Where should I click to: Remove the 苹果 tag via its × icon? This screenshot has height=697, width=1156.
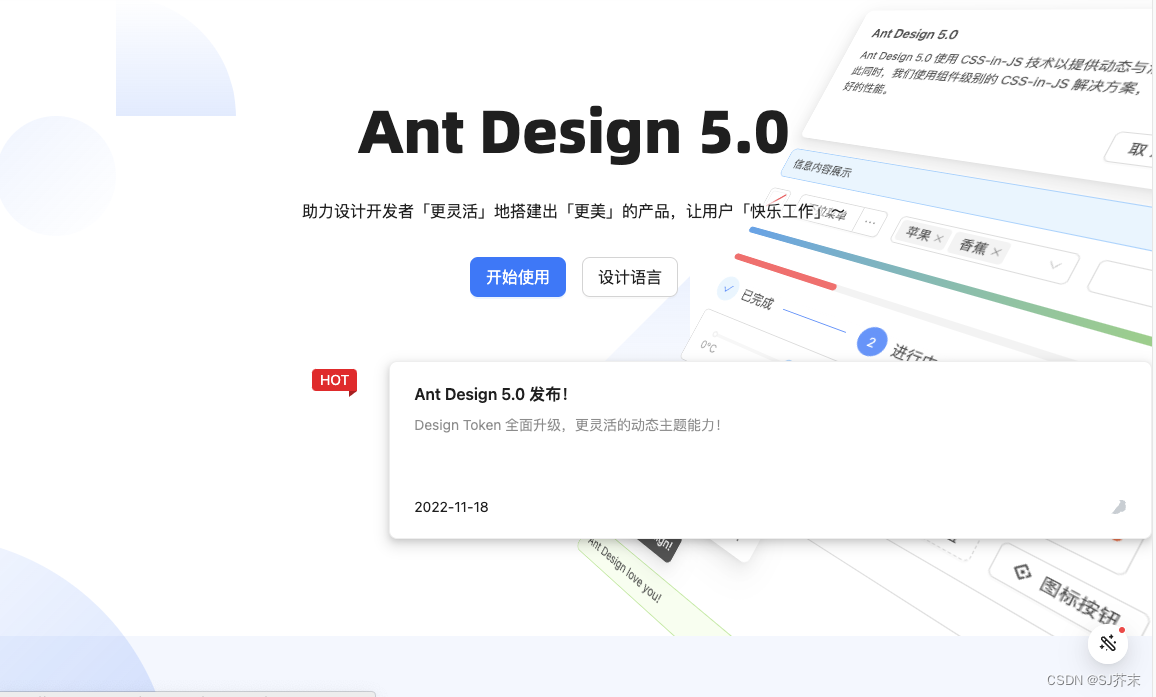pos(937,240)
